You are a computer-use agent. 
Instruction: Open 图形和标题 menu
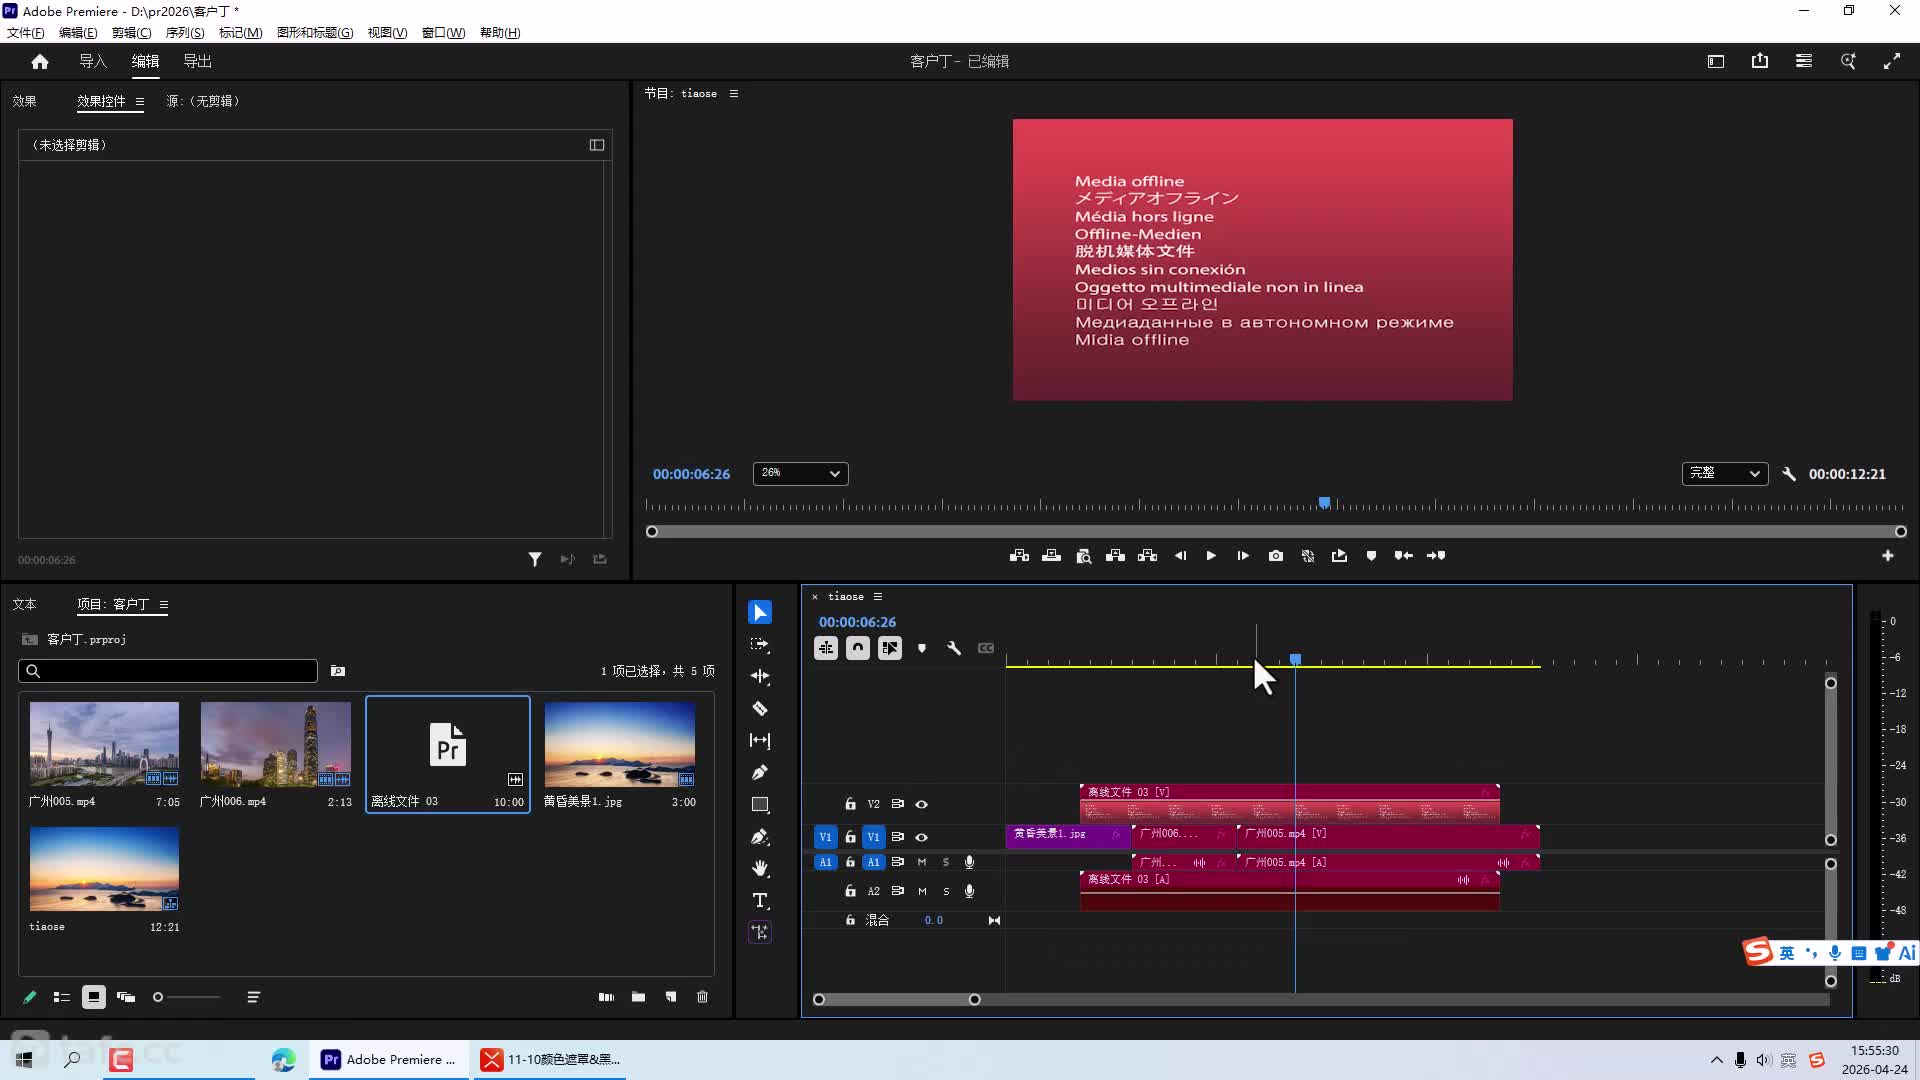[x=315, y=33]
